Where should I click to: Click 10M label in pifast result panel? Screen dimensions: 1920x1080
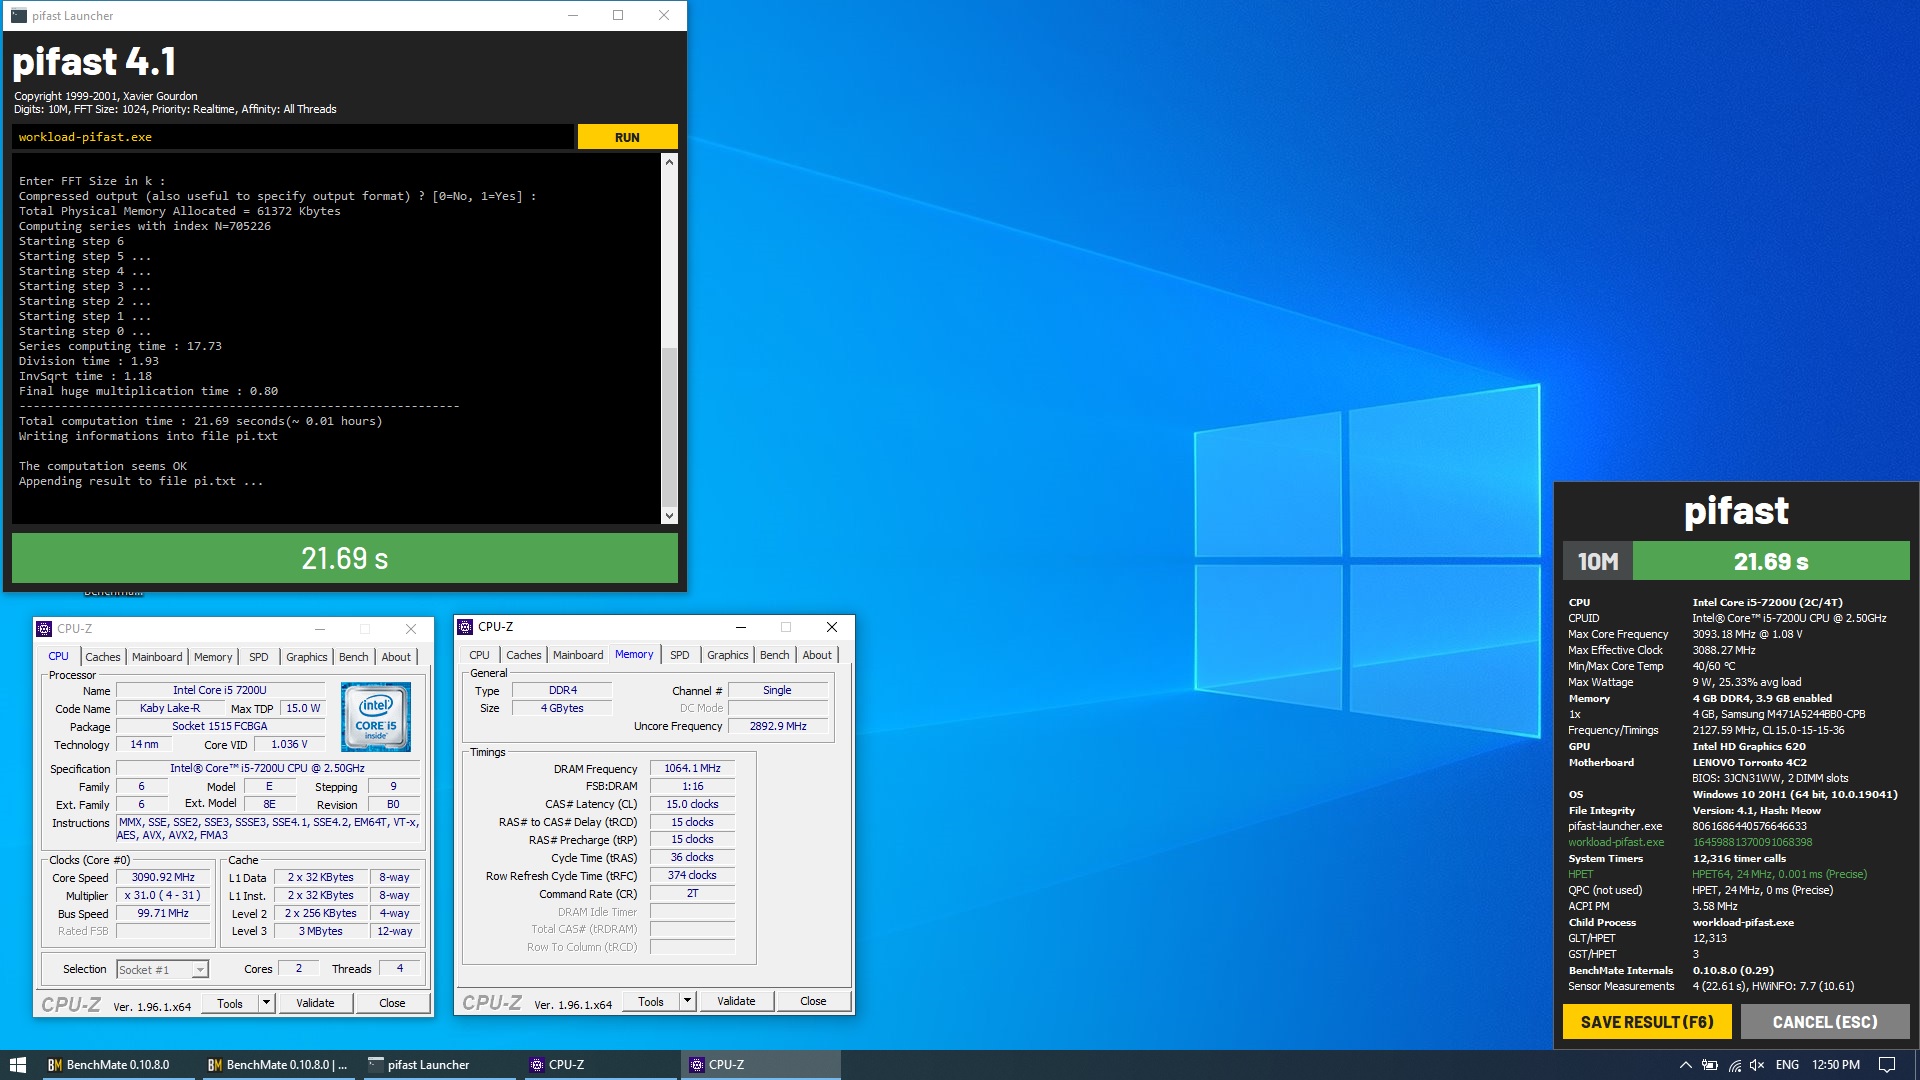coord(1598,562)
